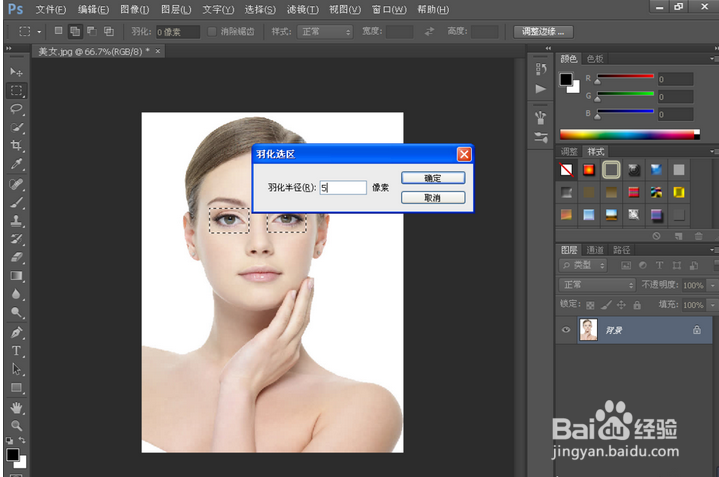The height and width of the screenshot is (477, 719).
Task: Enable the 消除锯齿 anti-alias checkbox
Action: [212, 32]
